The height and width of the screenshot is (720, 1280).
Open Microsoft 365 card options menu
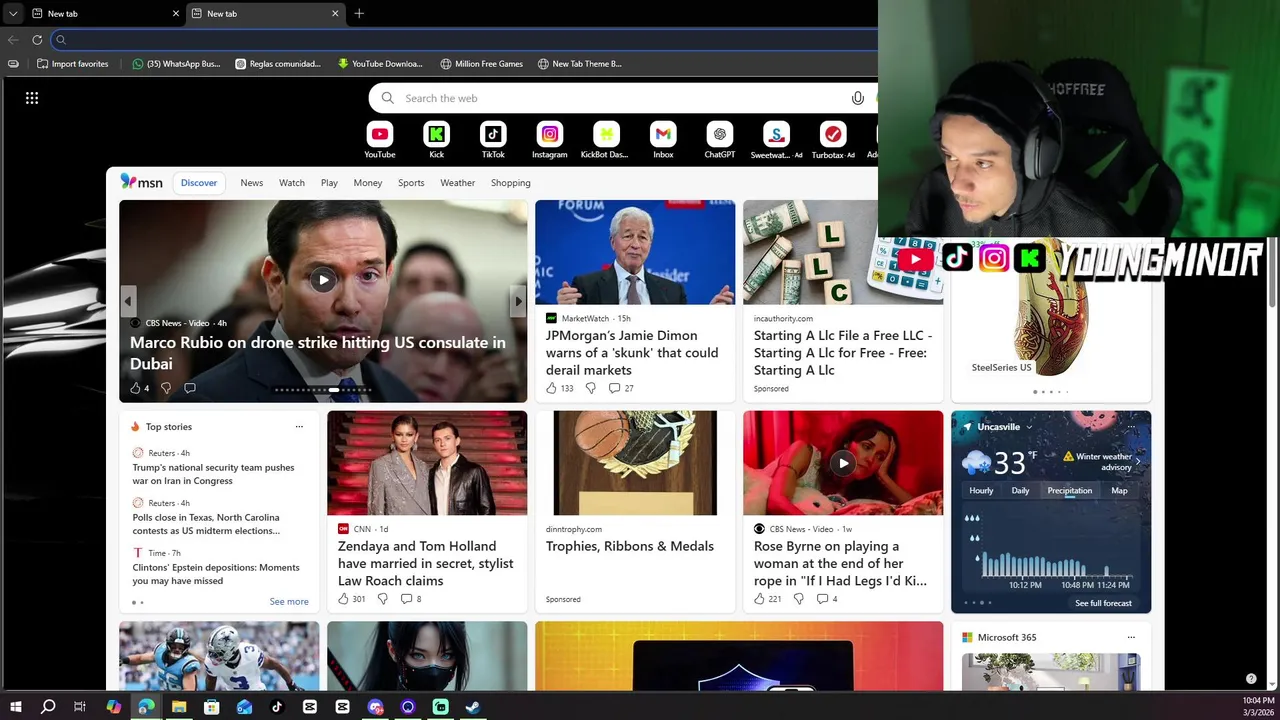pos(1131,637)
